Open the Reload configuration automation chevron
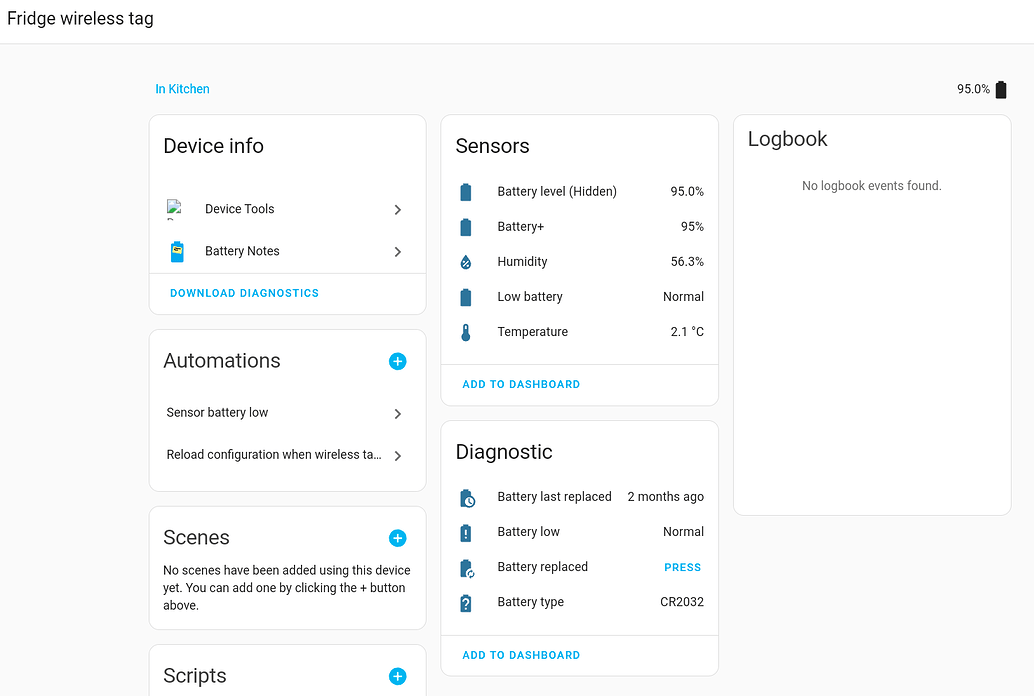Viewport: 1034px width, 696px height. (x=398, y=456)
